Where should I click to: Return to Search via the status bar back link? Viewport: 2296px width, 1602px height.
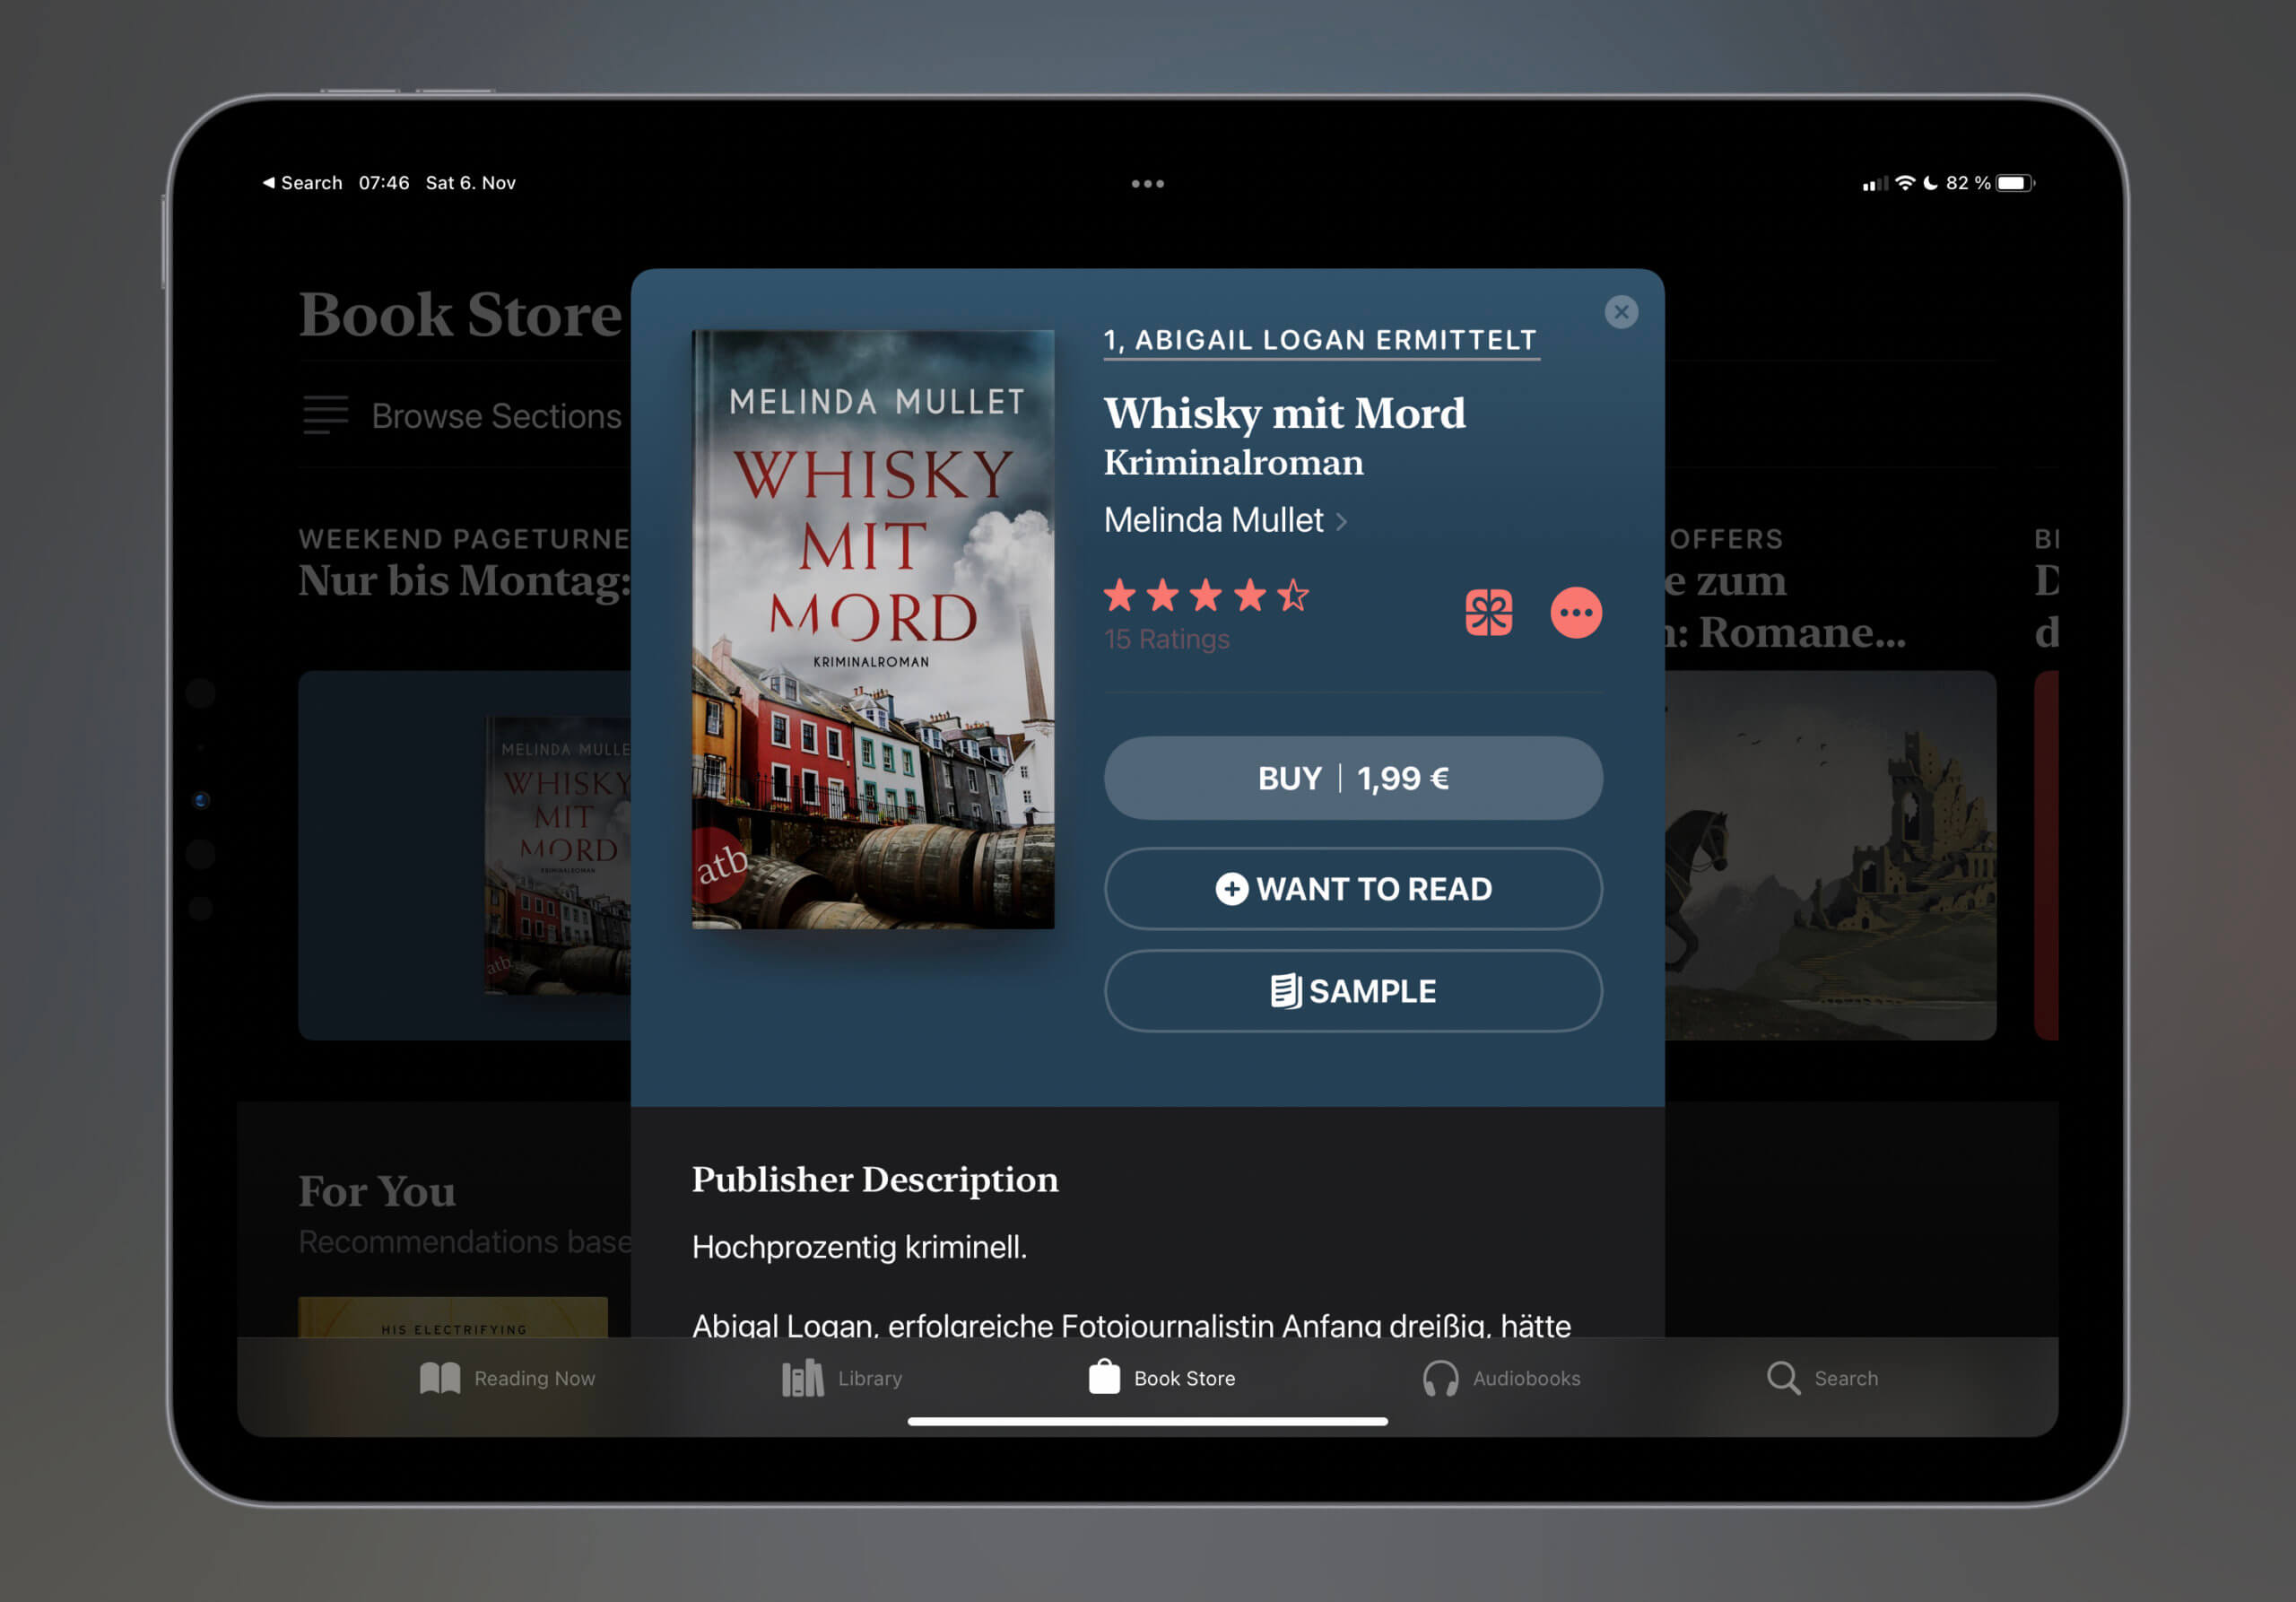pos(303,183)
